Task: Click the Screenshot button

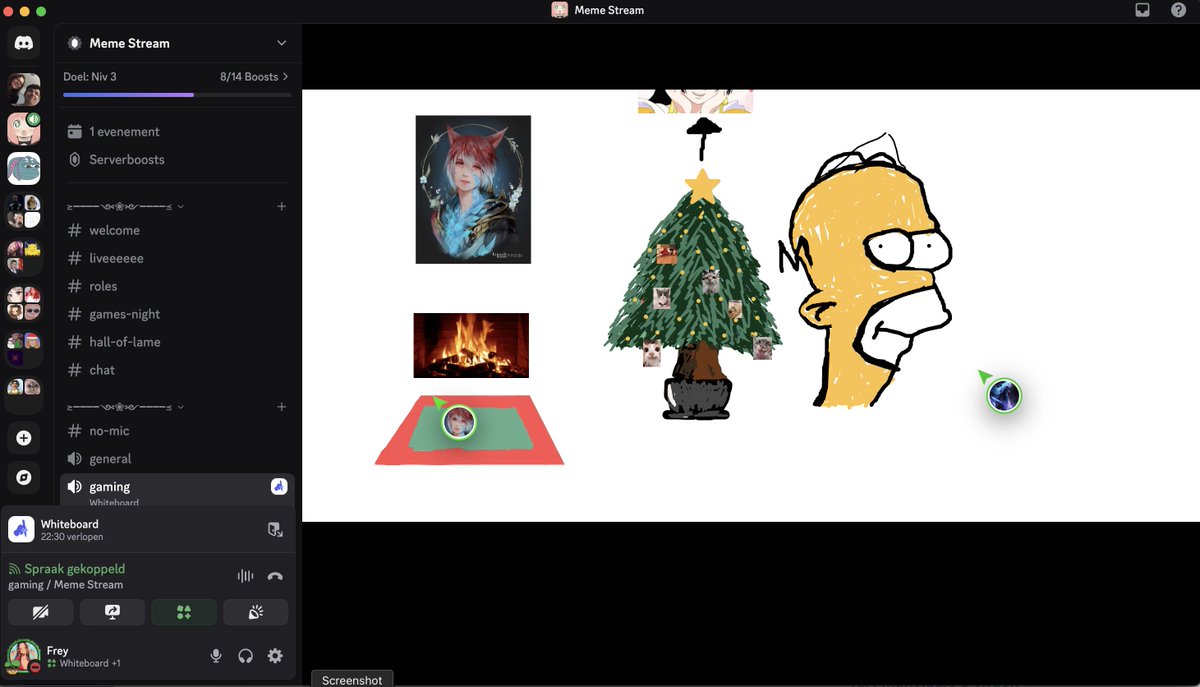Action: (352, 679)
